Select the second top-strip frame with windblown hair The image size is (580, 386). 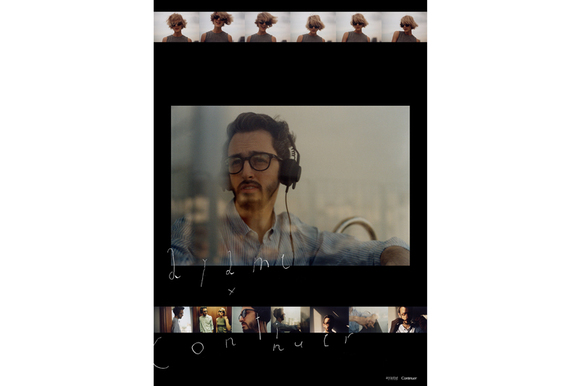coord(222,27)
